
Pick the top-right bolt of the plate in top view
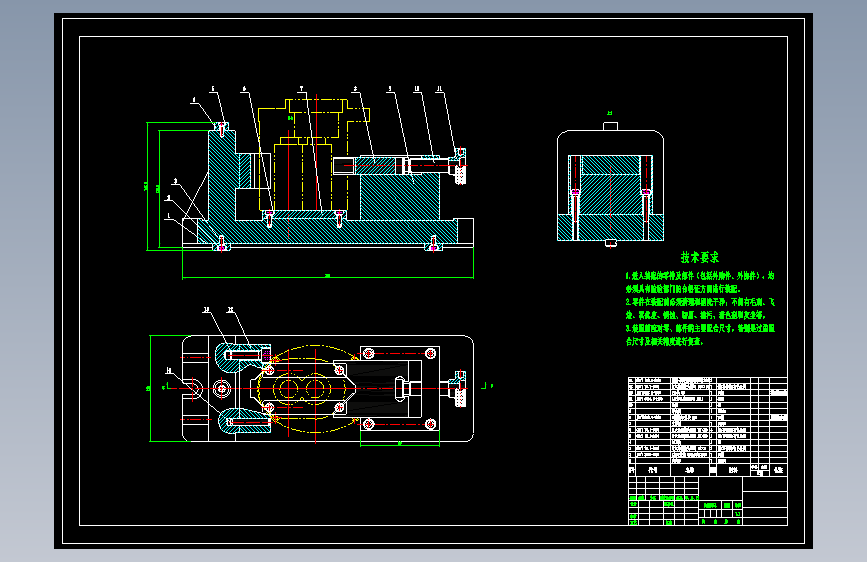(431, 353)
